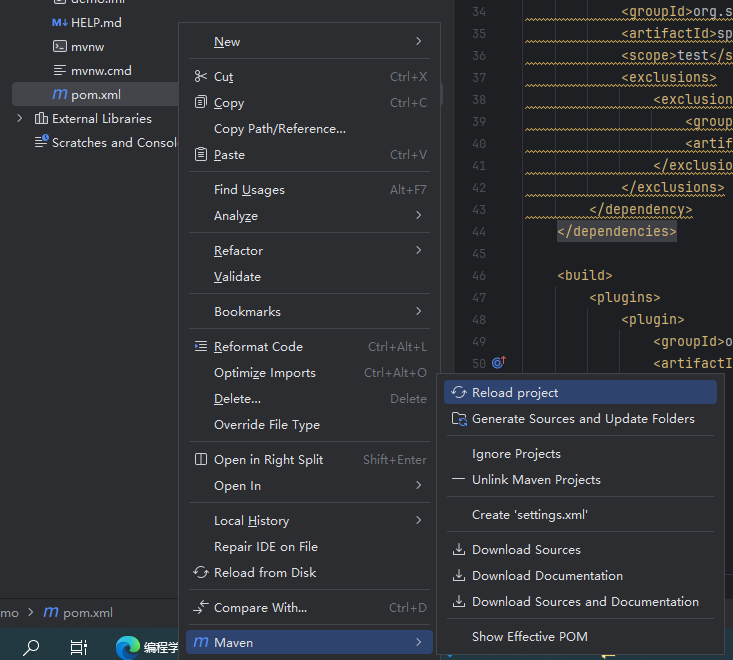Click the </dependencies> closing tag in editor
The width and height of the screenshot is (733, 660).
[x=617, y=231]
